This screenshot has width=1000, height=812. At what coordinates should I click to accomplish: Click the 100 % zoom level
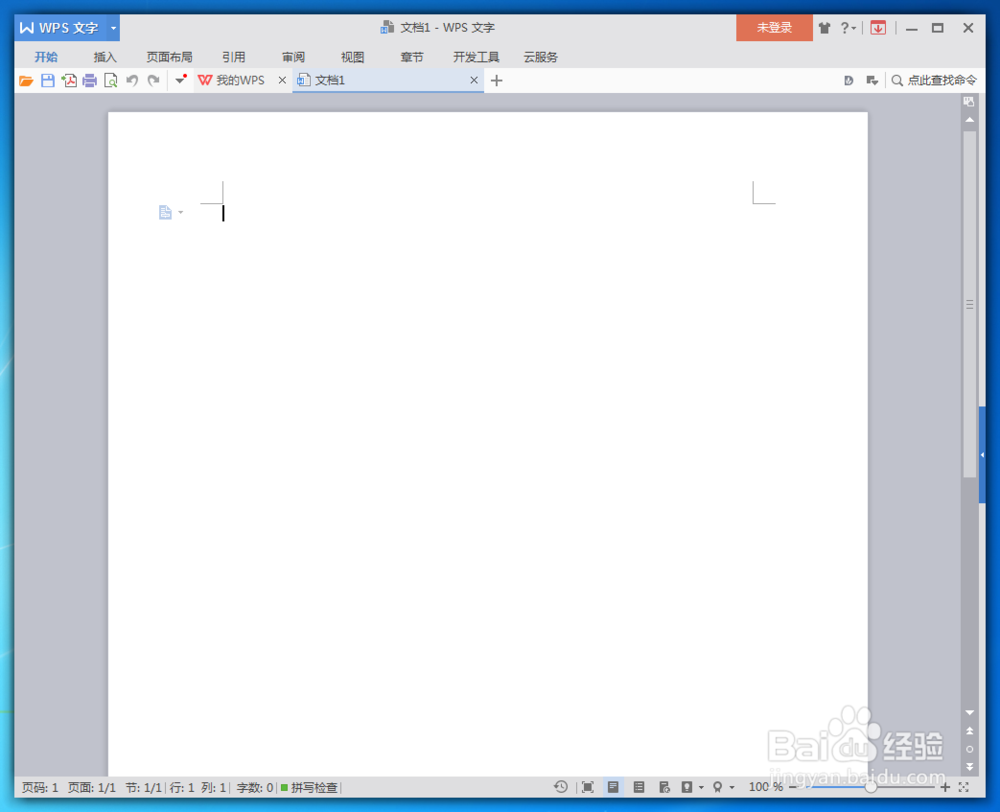pyautogui.click(x=765, y=787)
